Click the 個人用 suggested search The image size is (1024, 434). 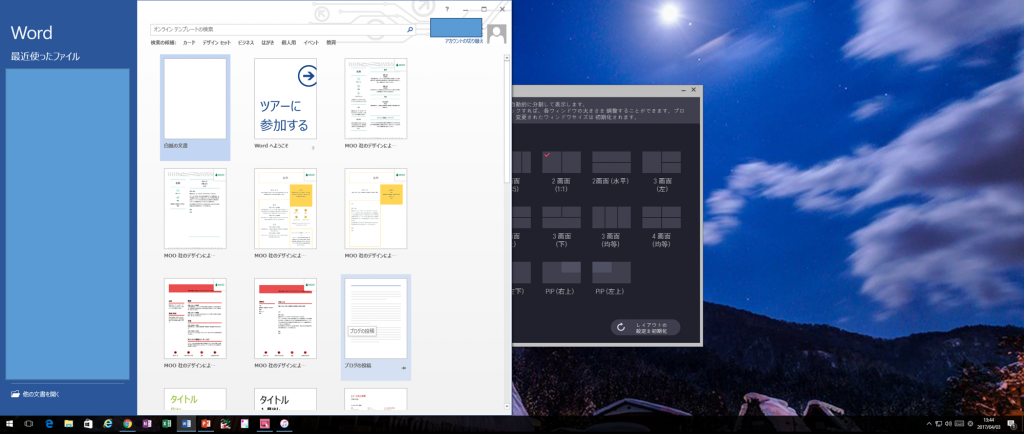[x=289, y=42]
